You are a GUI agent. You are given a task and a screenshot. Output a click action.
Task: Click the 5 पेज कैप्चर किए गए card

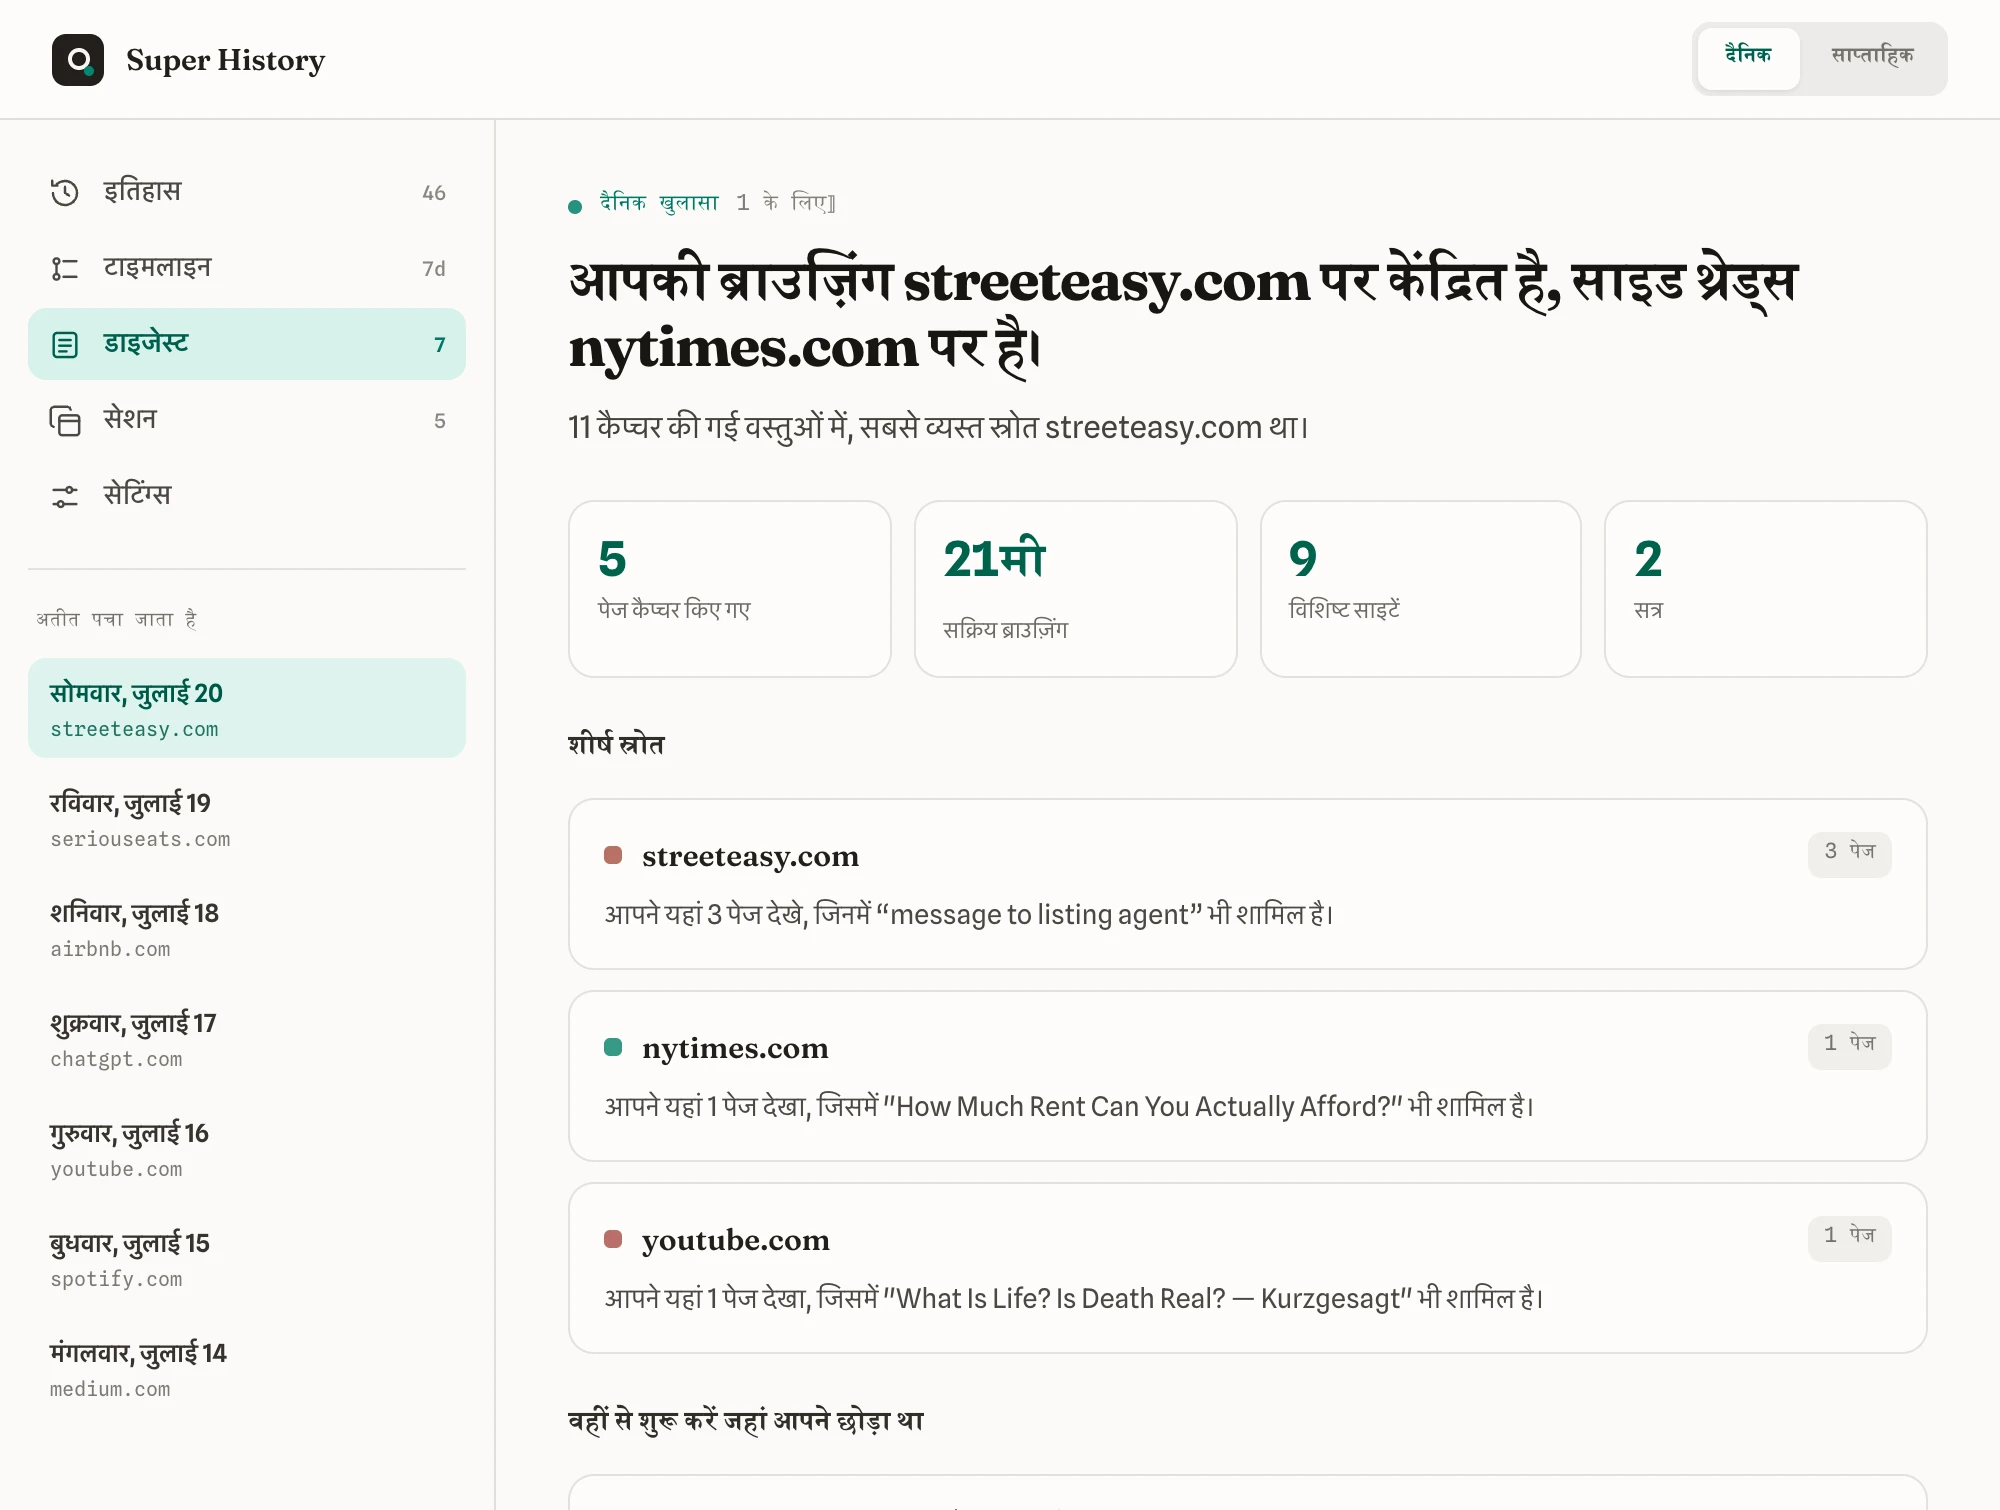[x=729, y=589]
